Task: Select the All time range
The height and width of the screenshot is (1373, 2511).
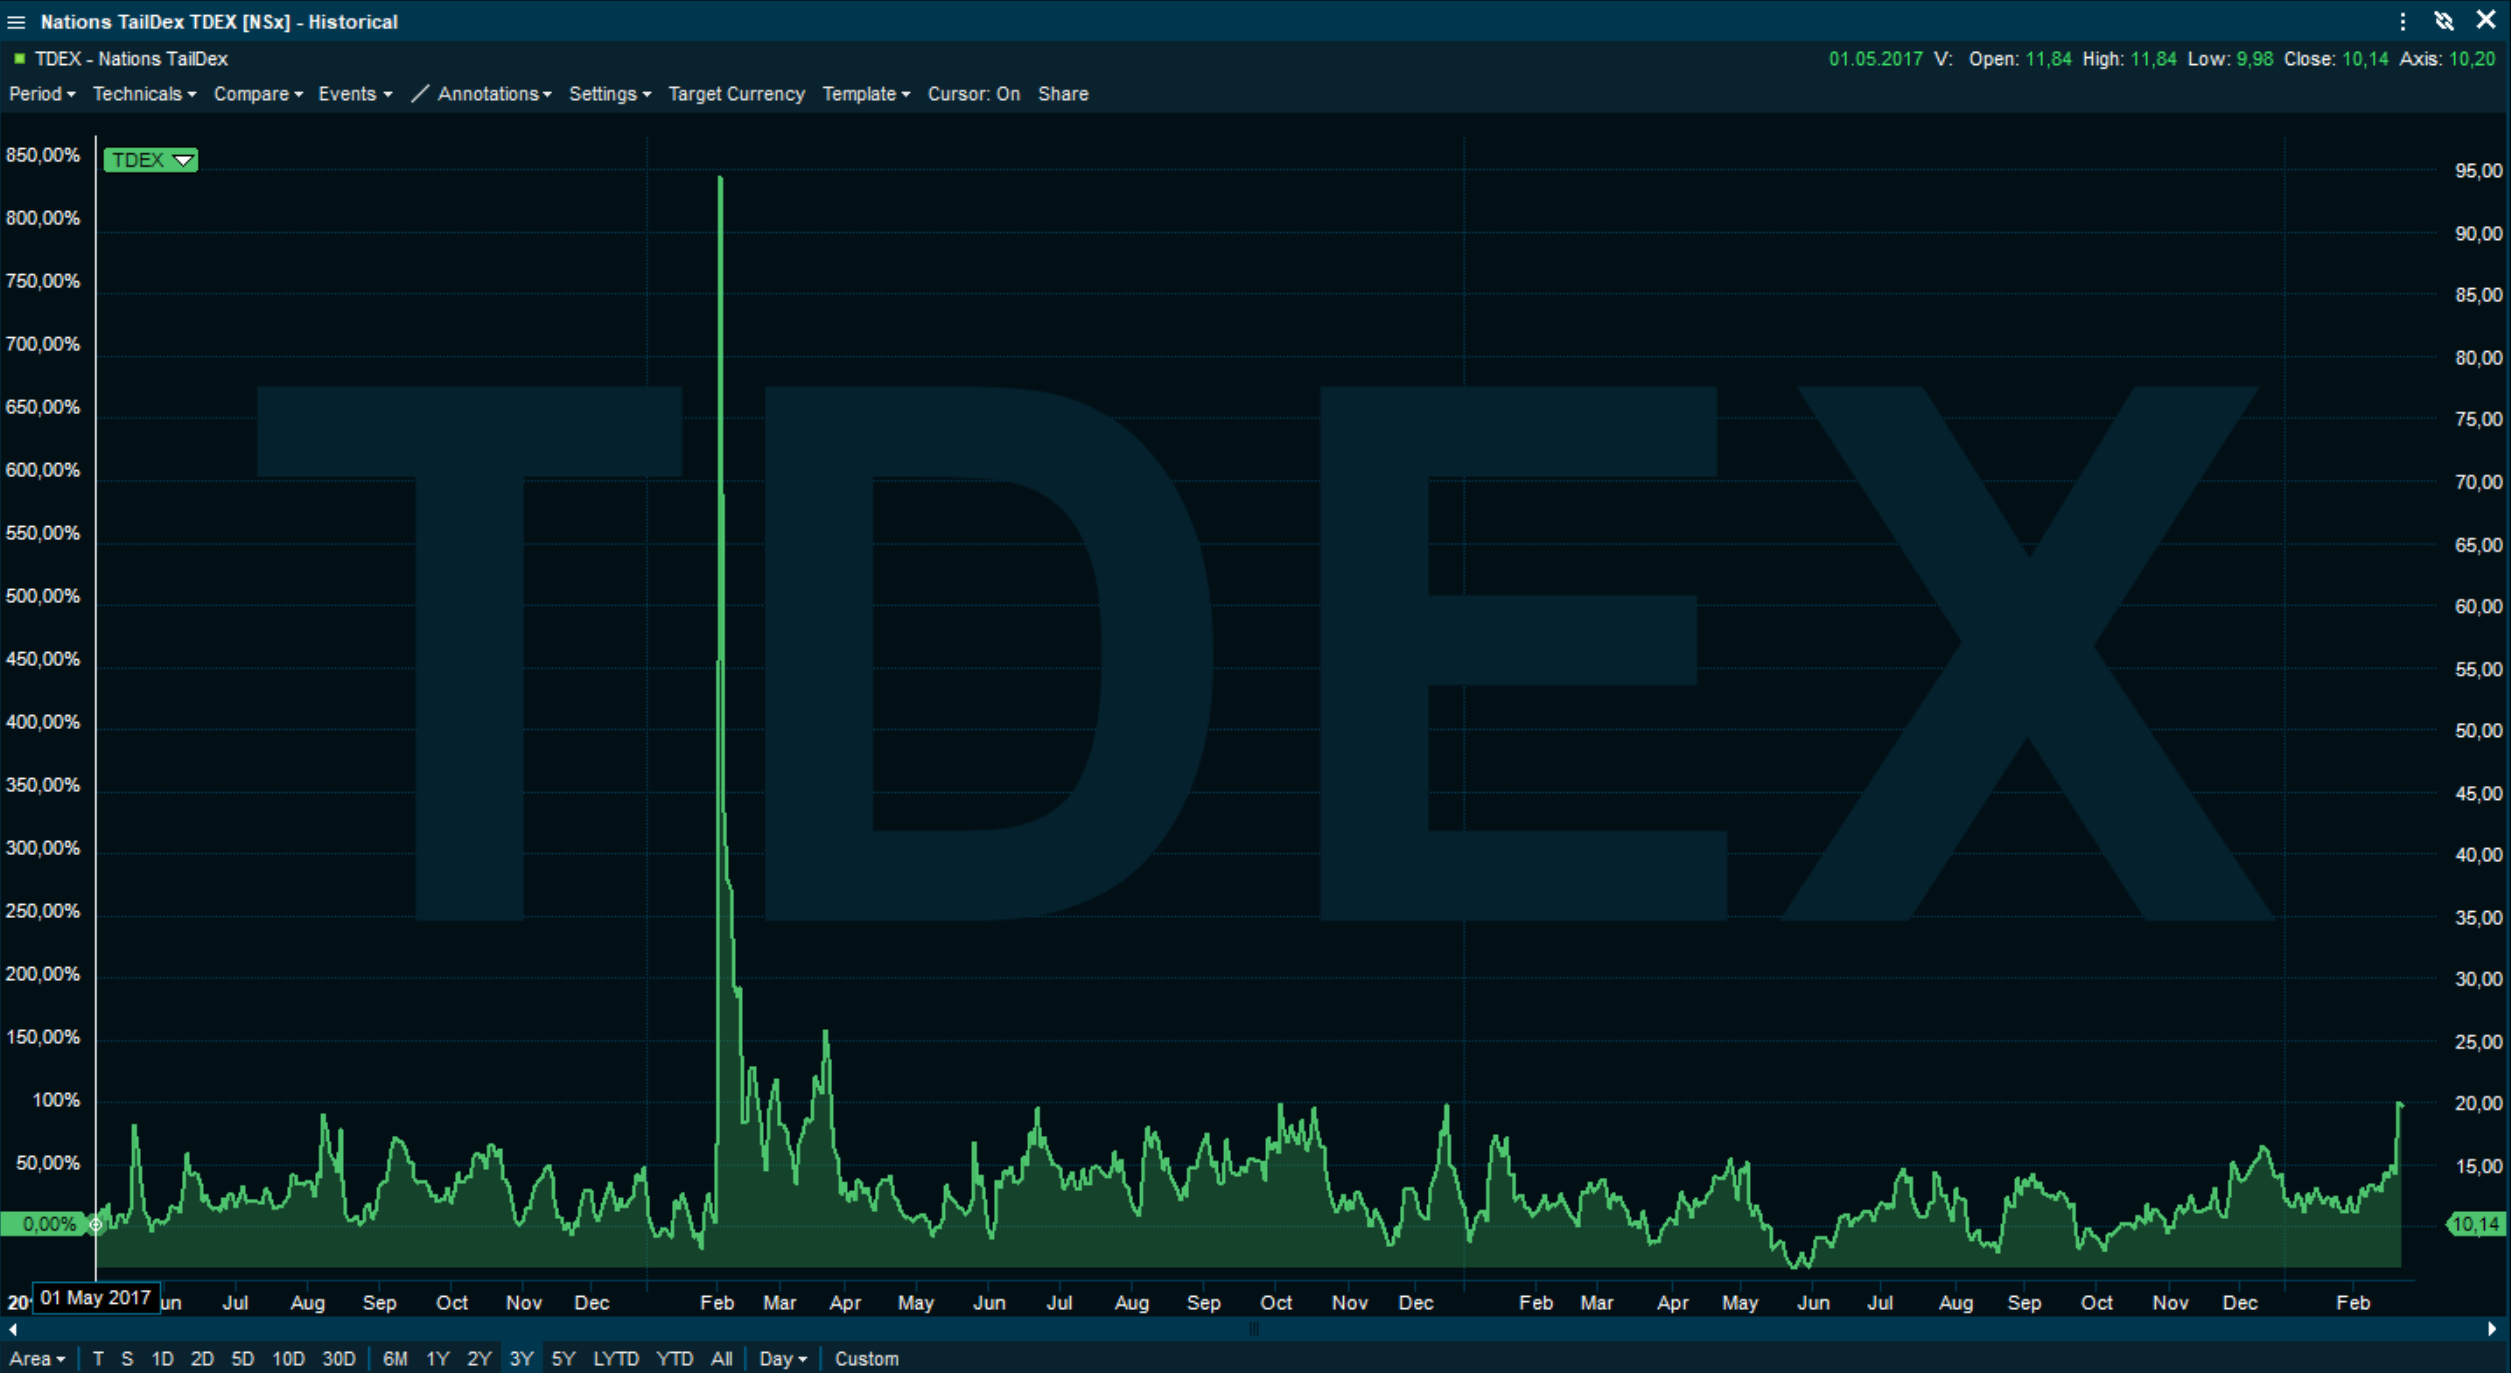Action: (721, 1359)
